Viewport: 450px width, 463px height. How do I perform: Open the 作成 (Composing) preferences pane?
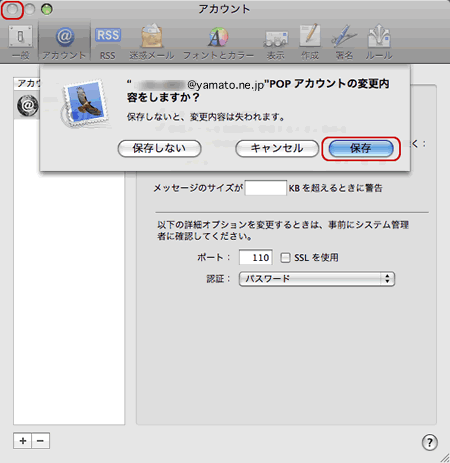(x=310, y=42)
